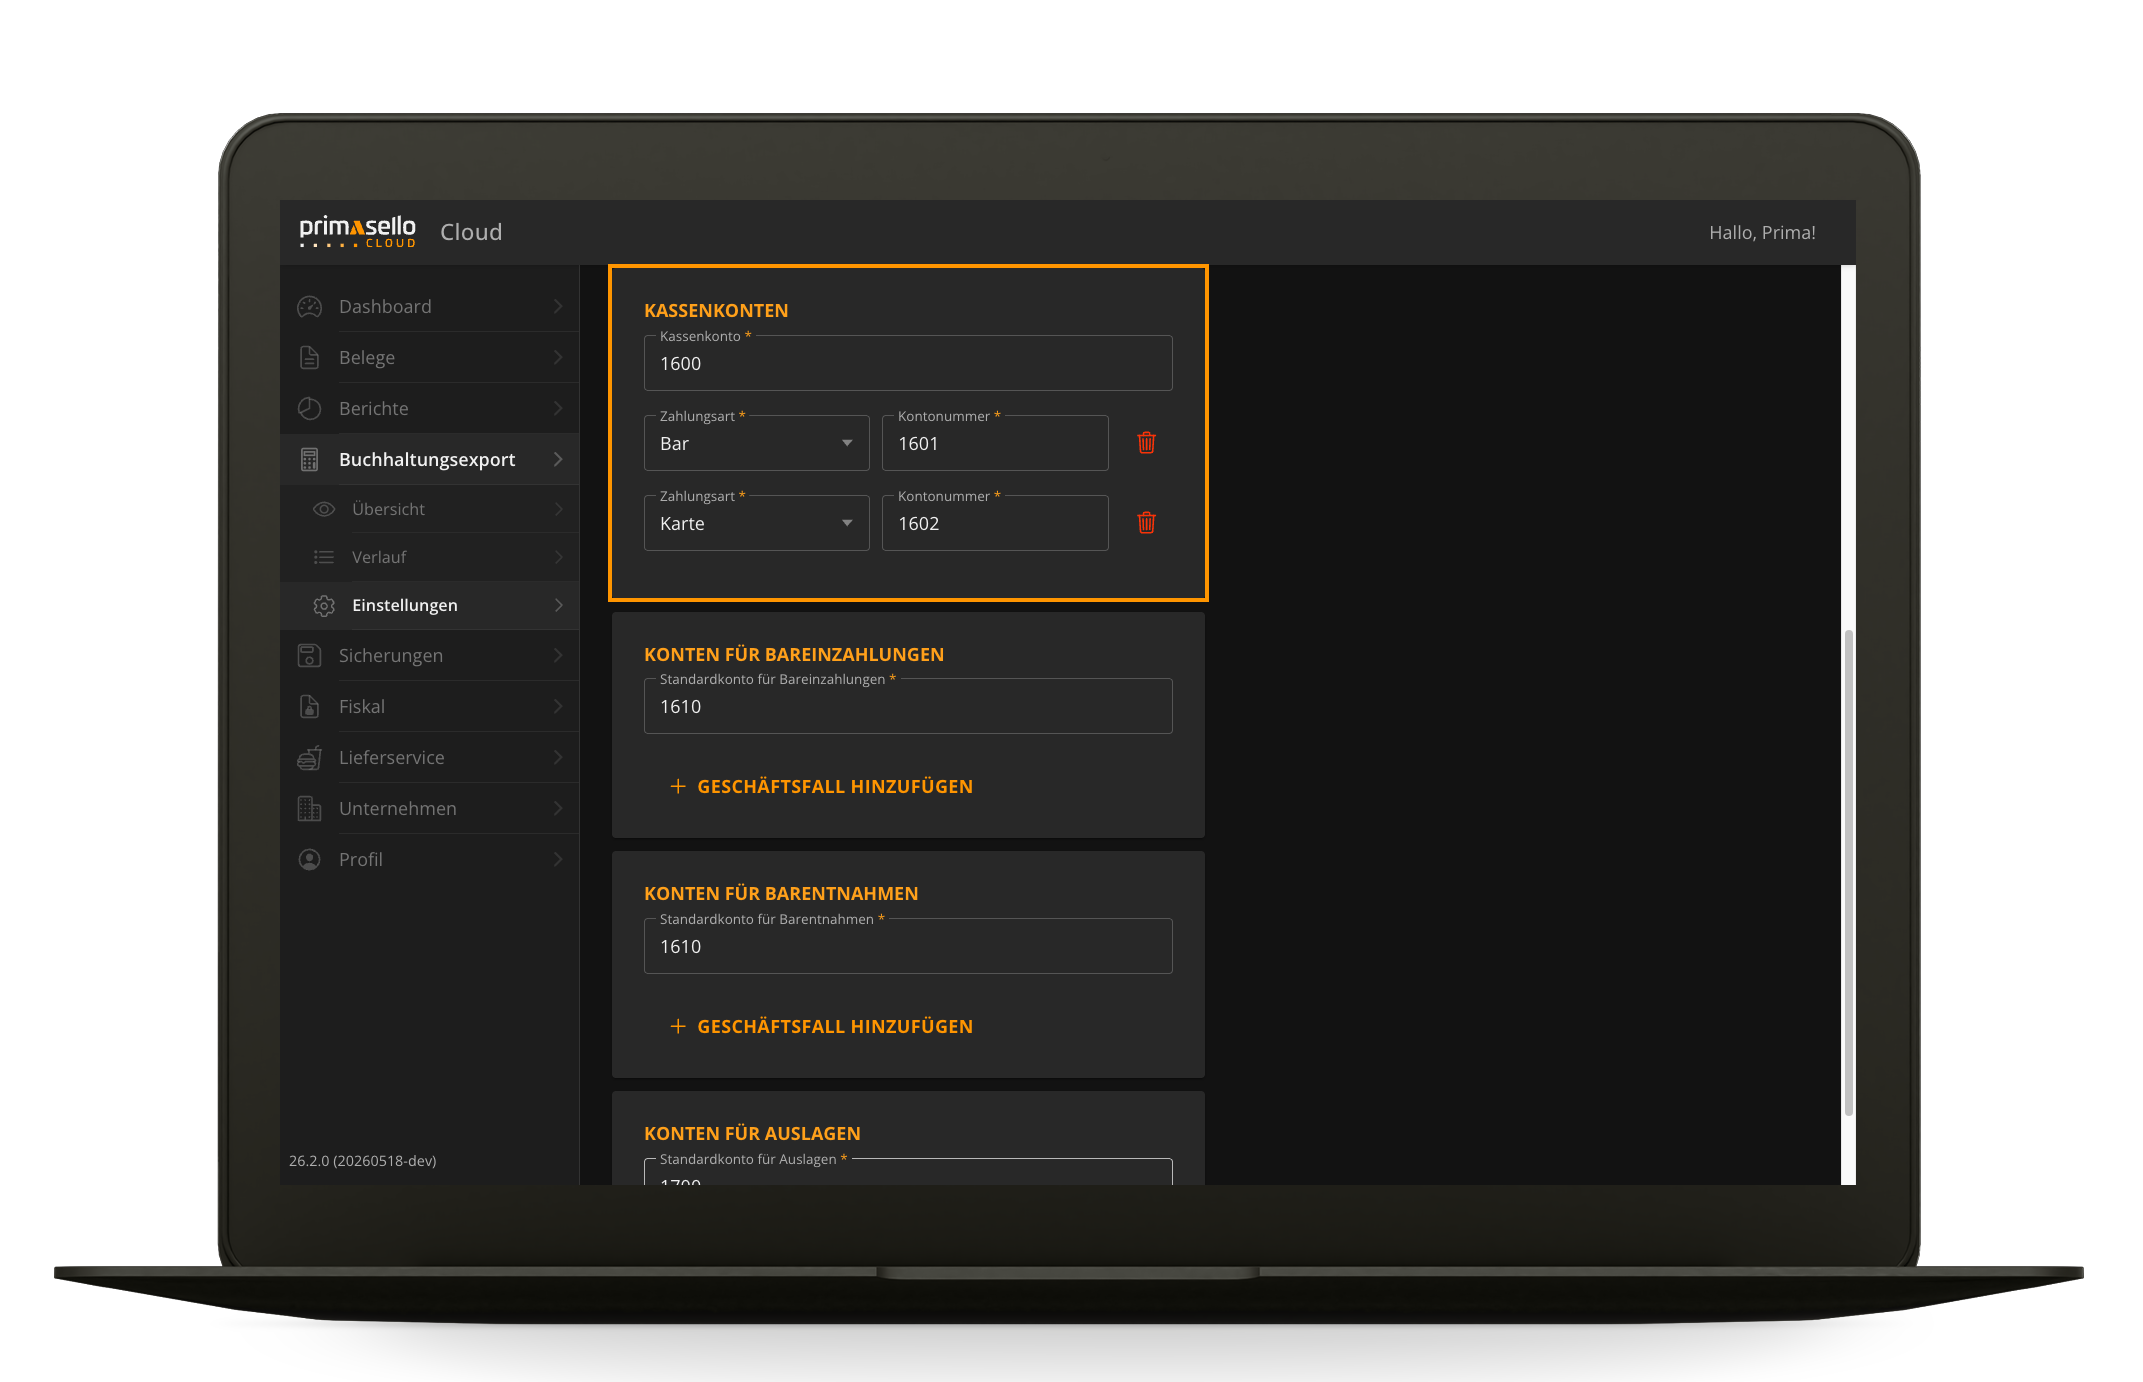
Task: Click the Kassenkonto field with 1600
Action: [908, 363]
